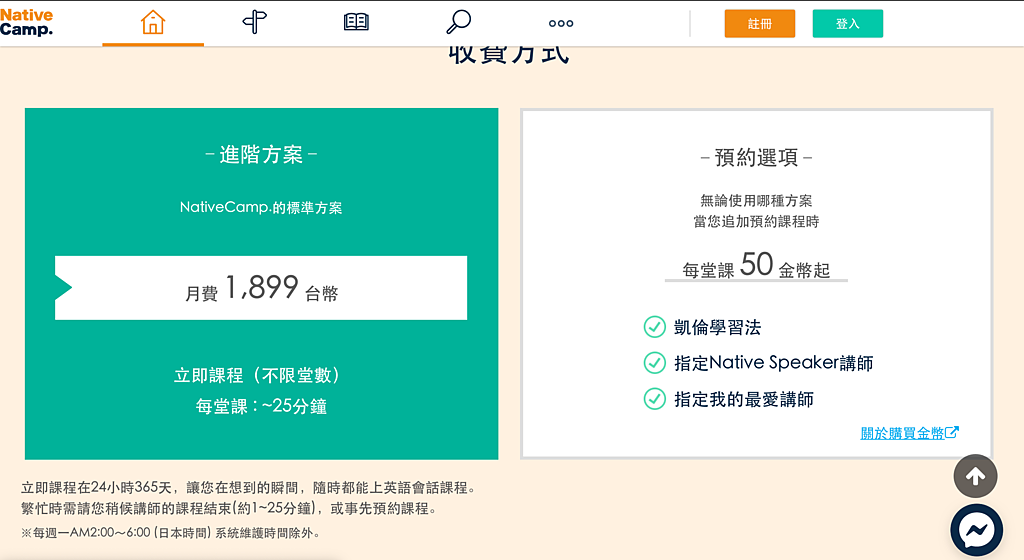Click the NativeCamp.的標準方案 subtitle
1024x560 pixels.
tap(261, 208)
